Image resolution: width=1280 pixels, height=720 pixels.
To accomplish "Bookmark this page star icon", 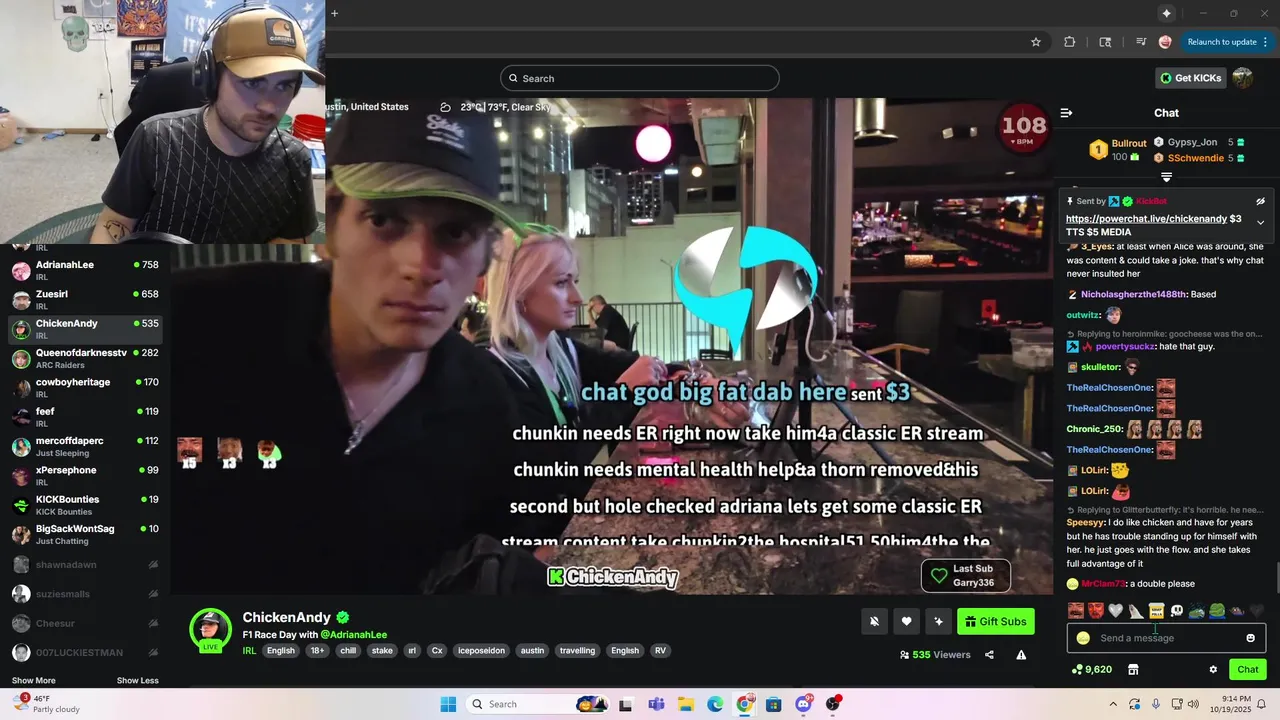I will 1036,42.
